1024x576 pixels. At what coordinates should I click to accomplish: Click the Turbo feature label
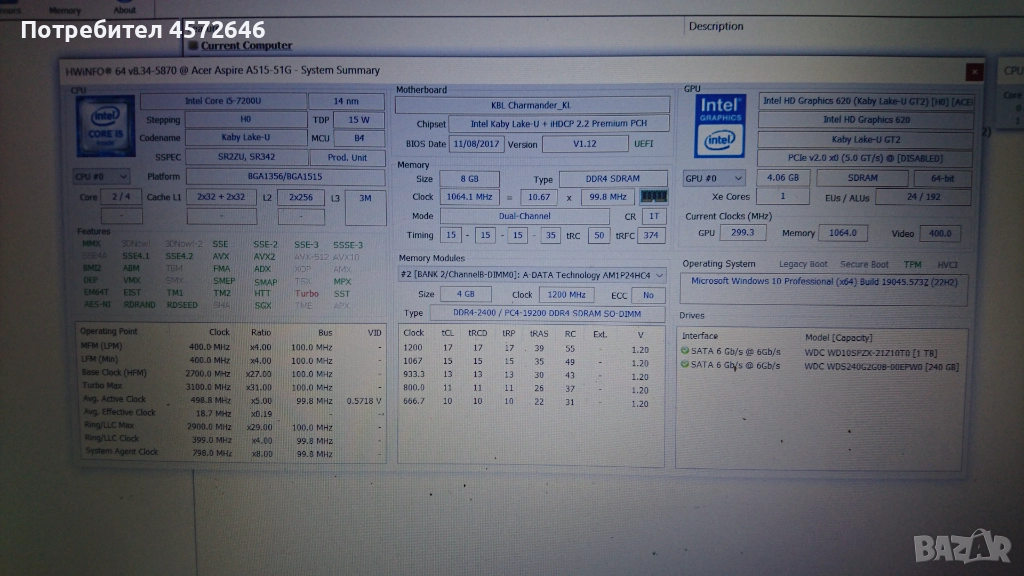(x=306, y=294)
